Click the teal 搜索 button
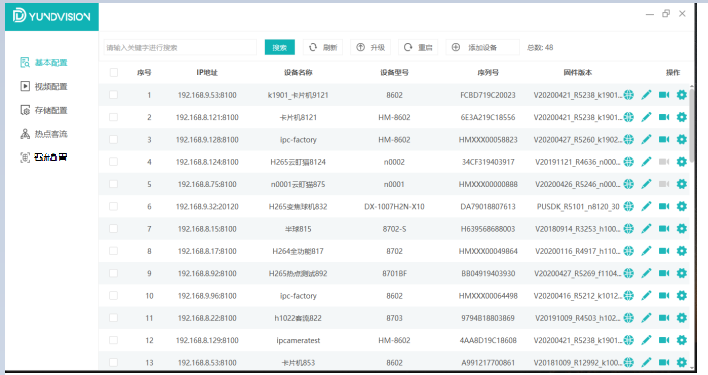The image size is (708, 375). [x=279, y=47]
